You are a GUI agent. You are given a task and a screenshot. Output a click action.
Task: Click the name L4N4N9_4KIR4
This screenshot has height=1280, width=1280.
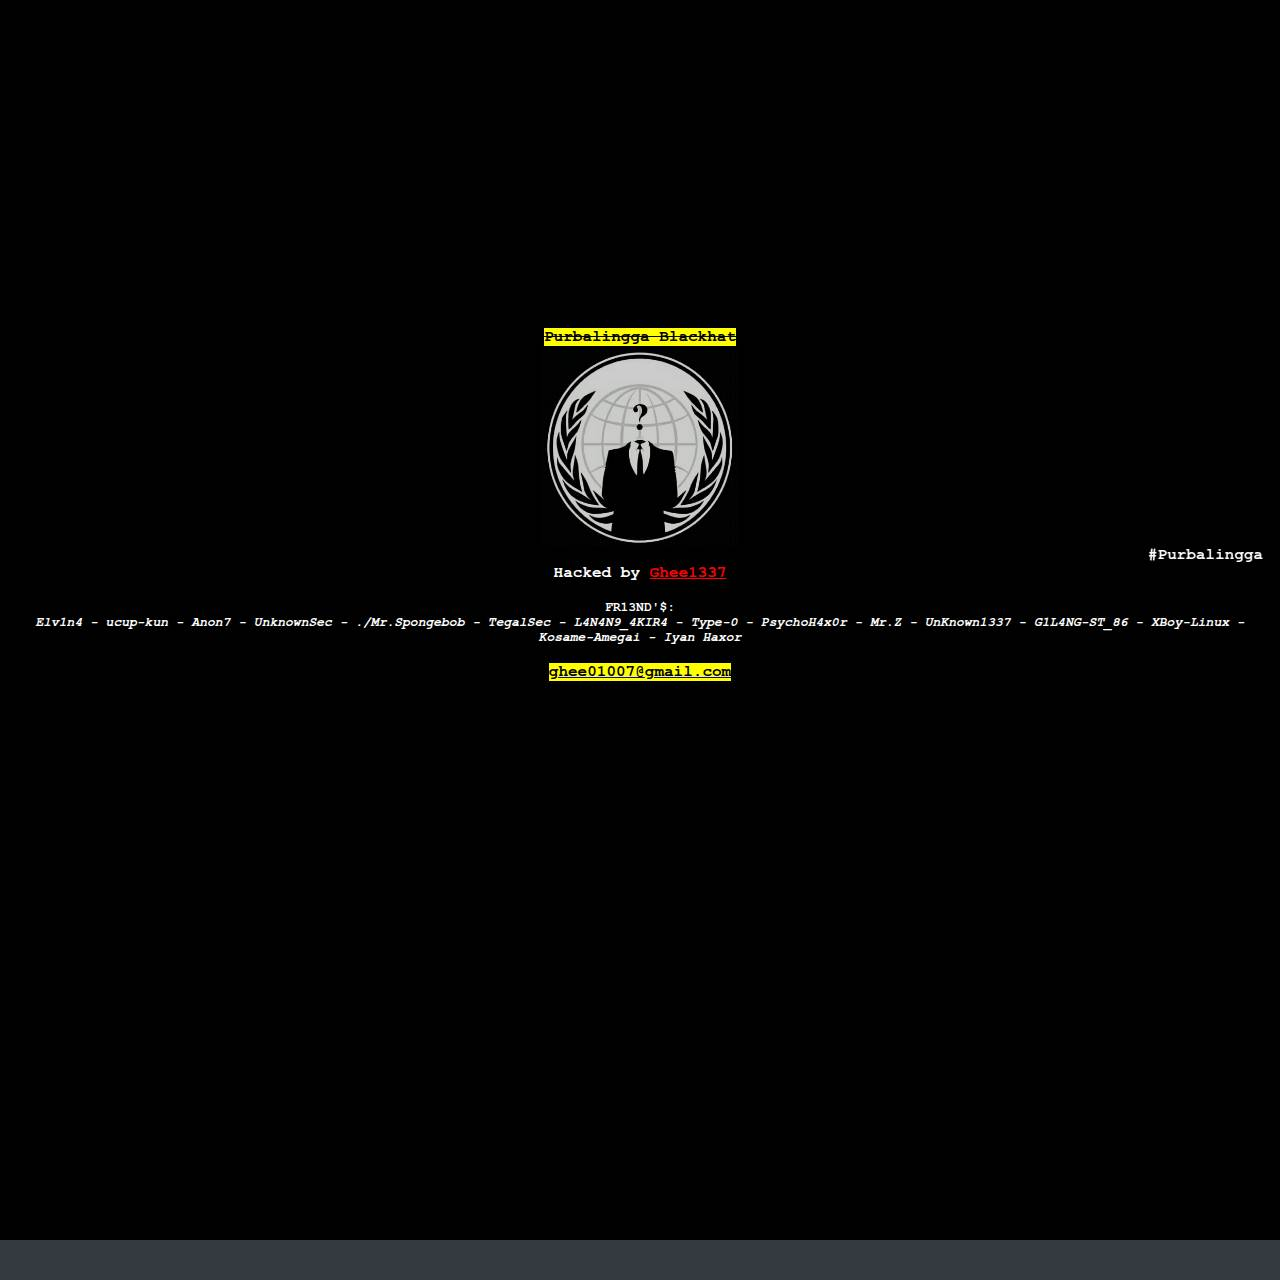tap(621, 622)
